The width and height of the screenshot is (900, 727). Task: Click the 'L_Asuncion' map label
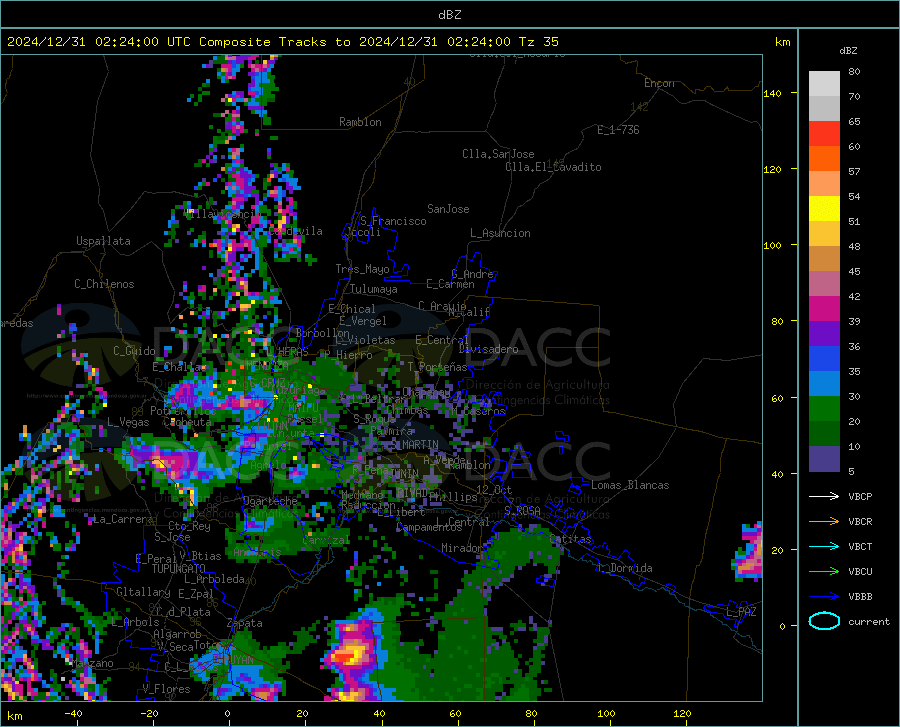point(501,233)
